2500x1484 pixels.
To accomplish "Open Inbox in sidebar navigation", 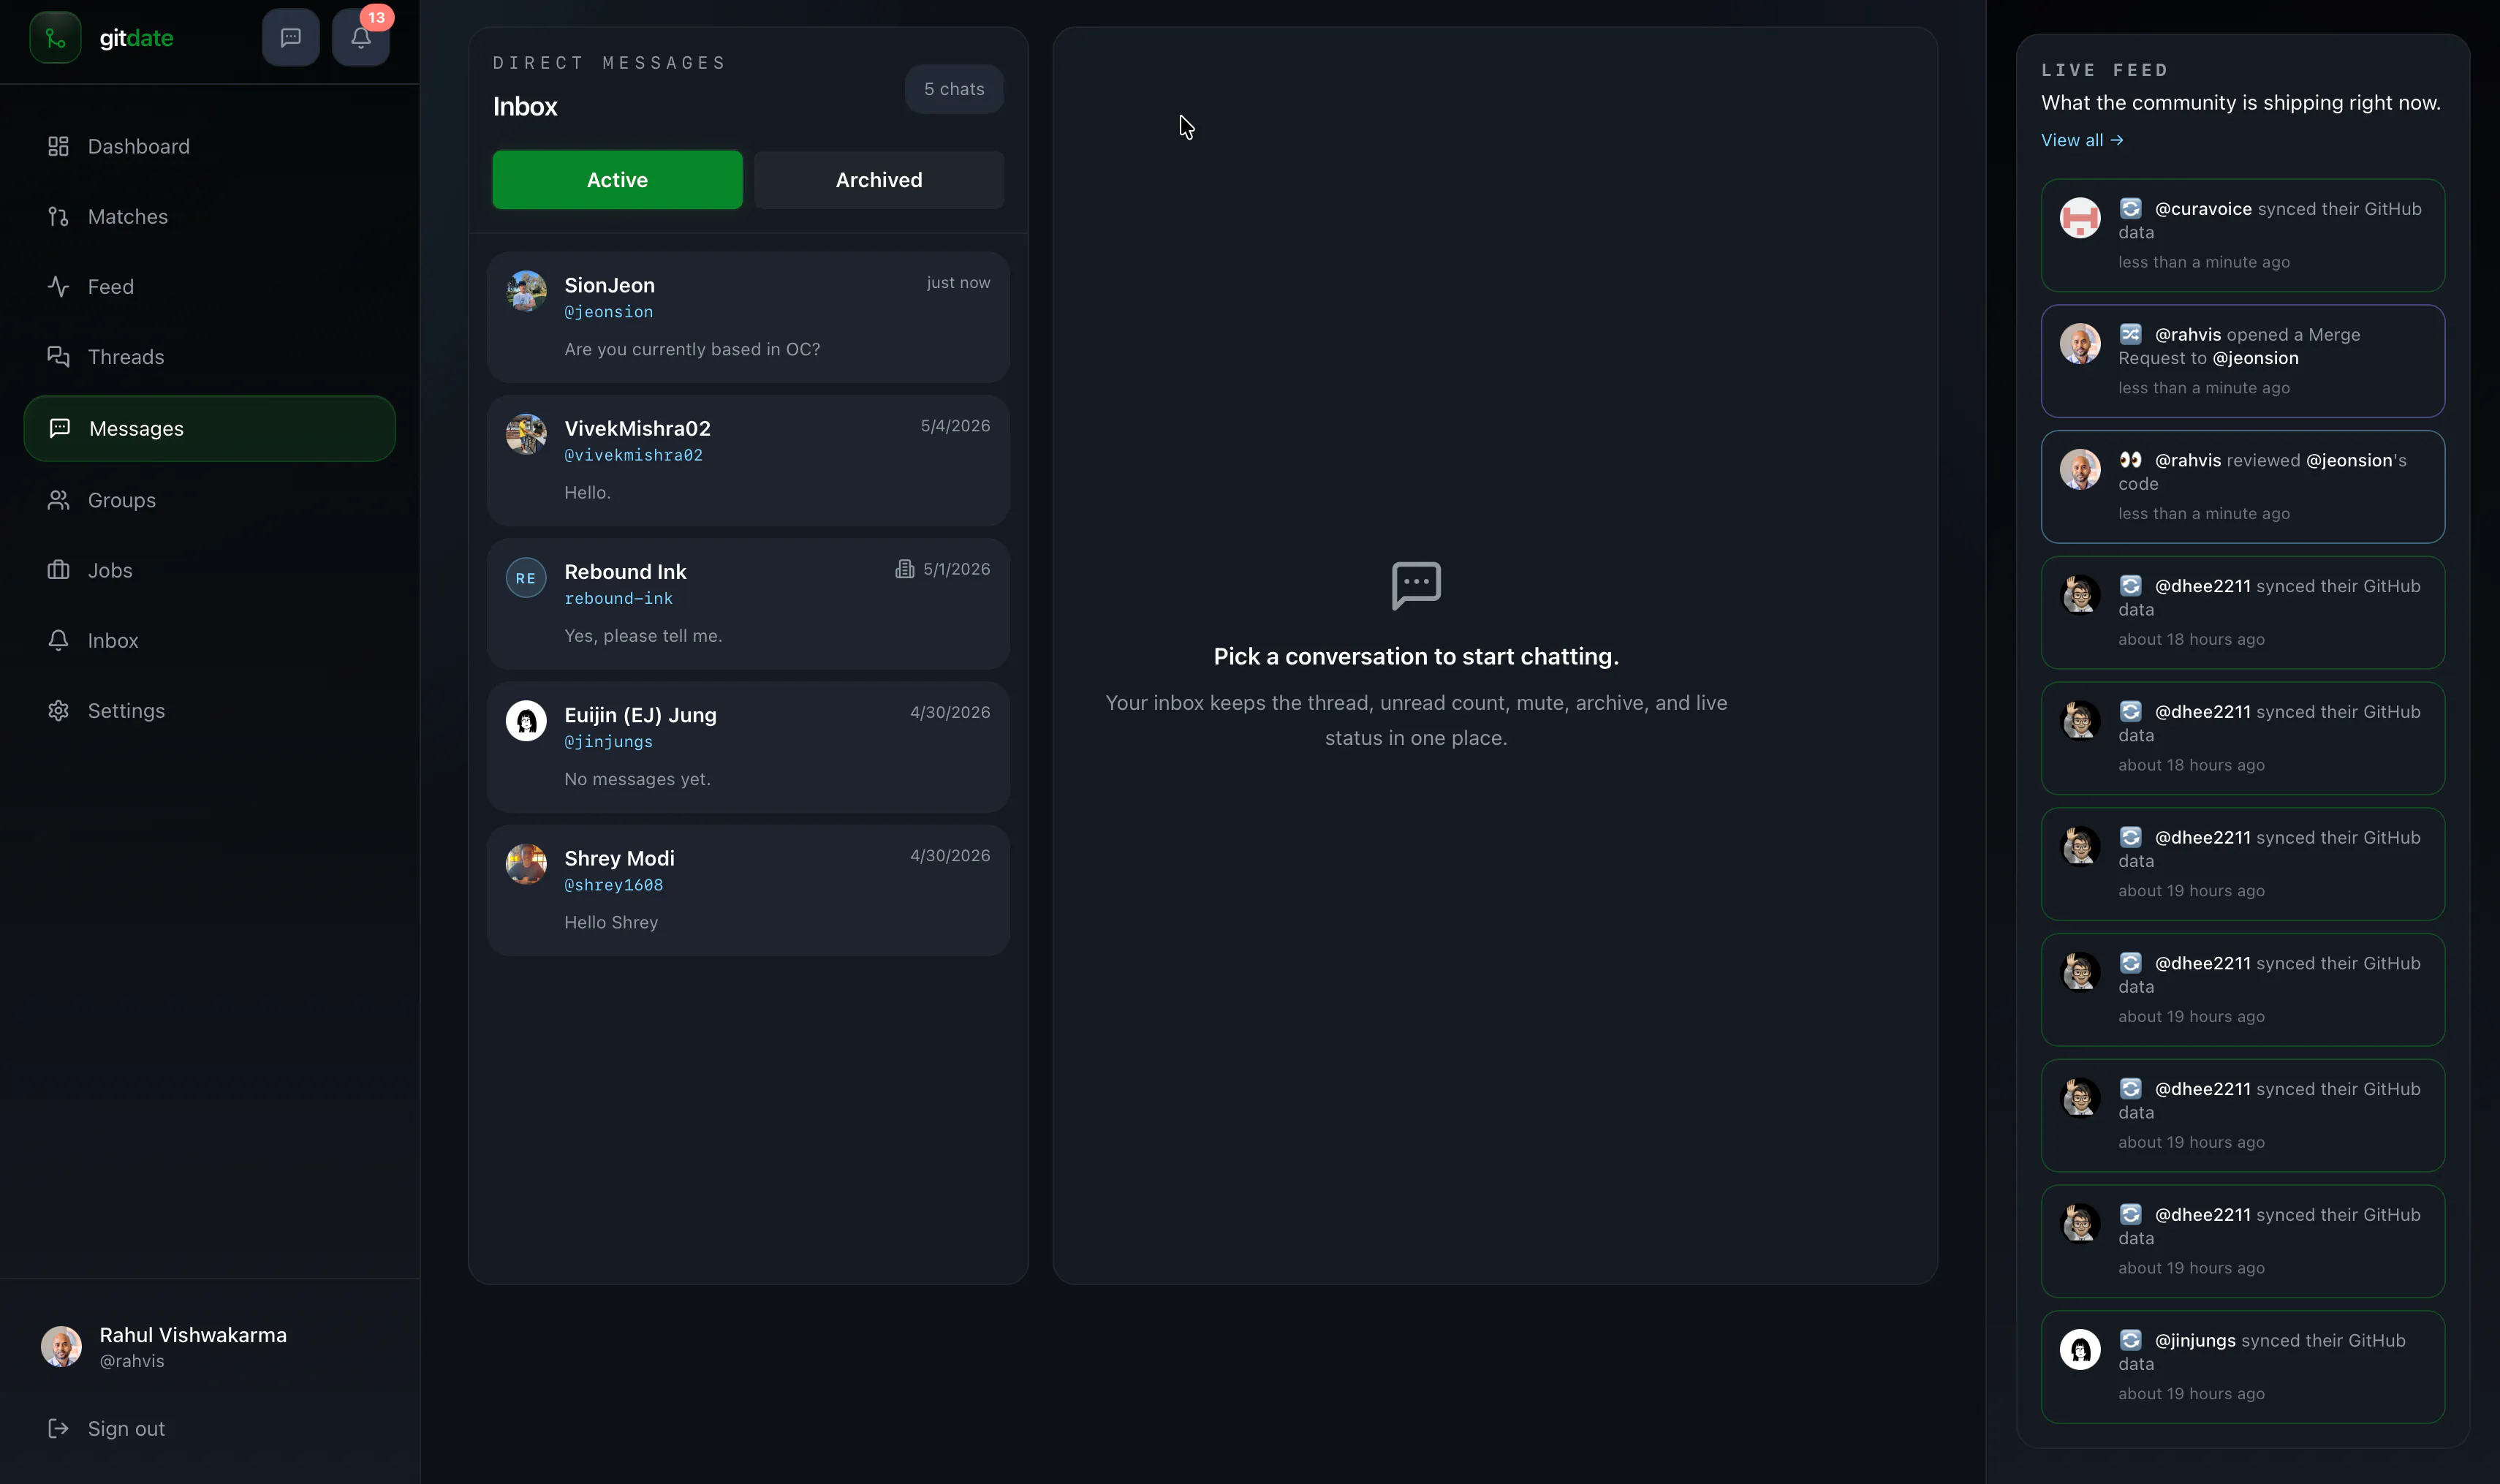I will click(x=210, y=640).
